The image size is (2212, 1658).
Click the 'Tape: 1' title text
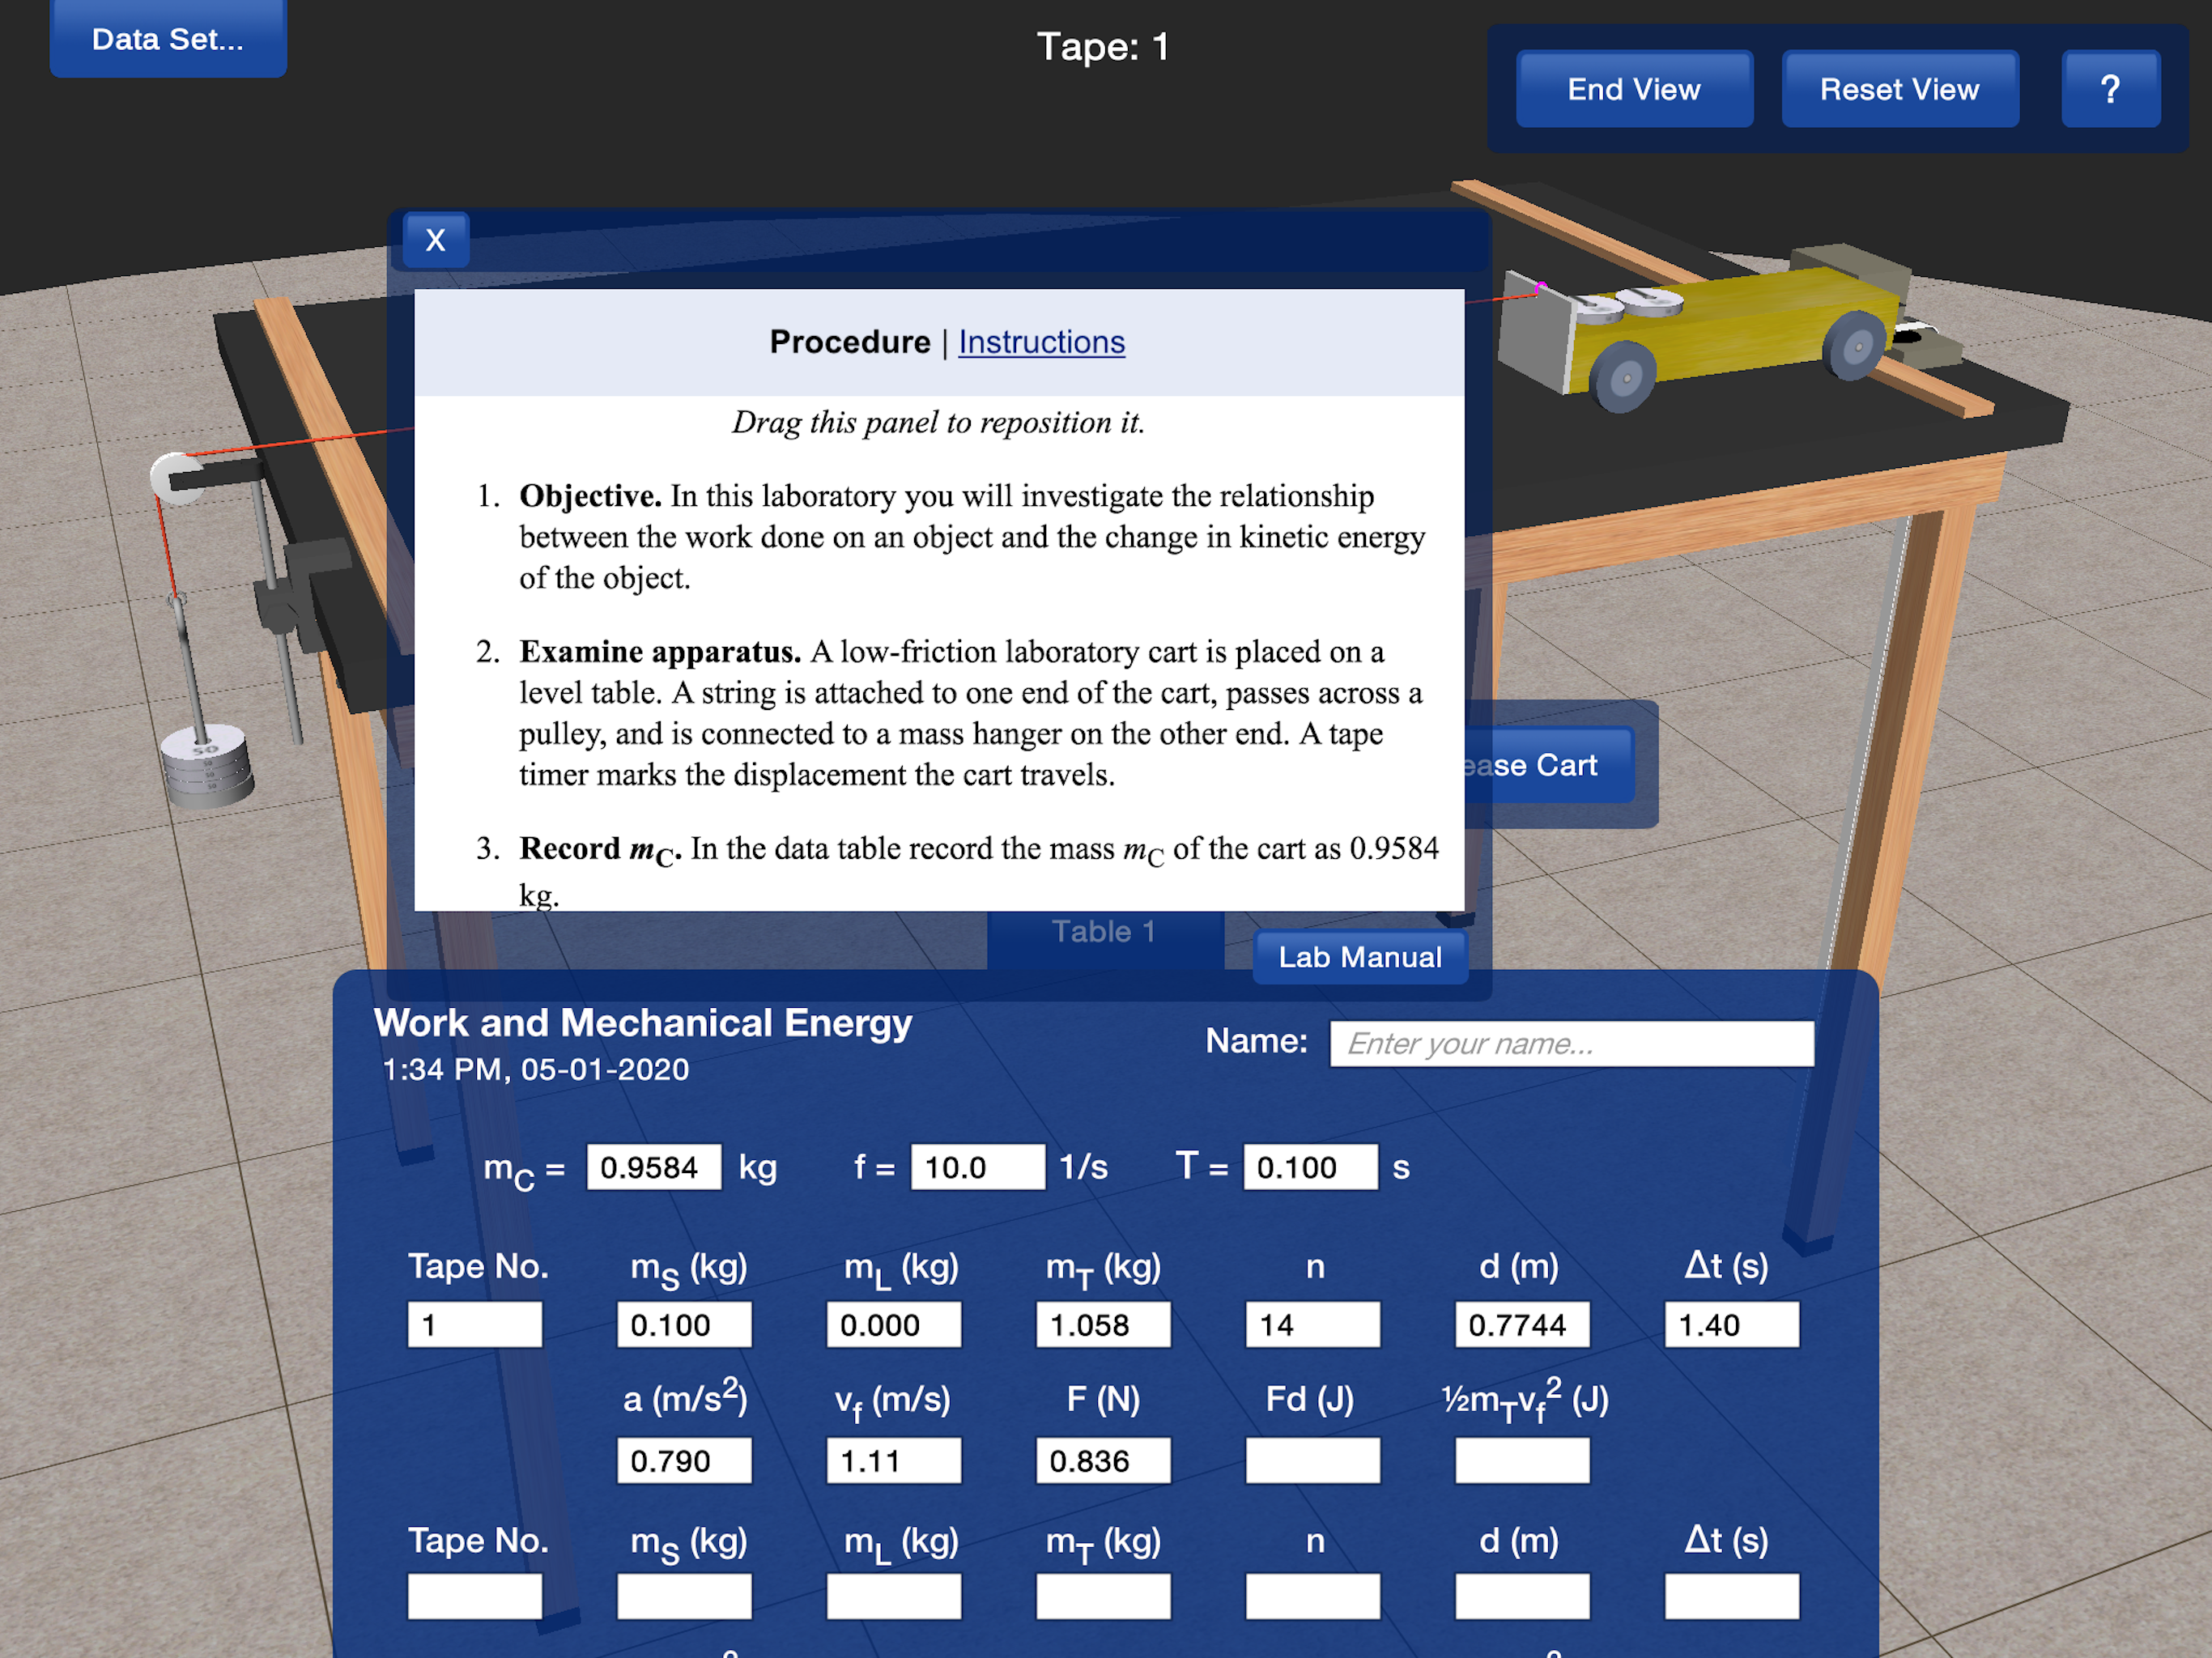[1103, 46]
